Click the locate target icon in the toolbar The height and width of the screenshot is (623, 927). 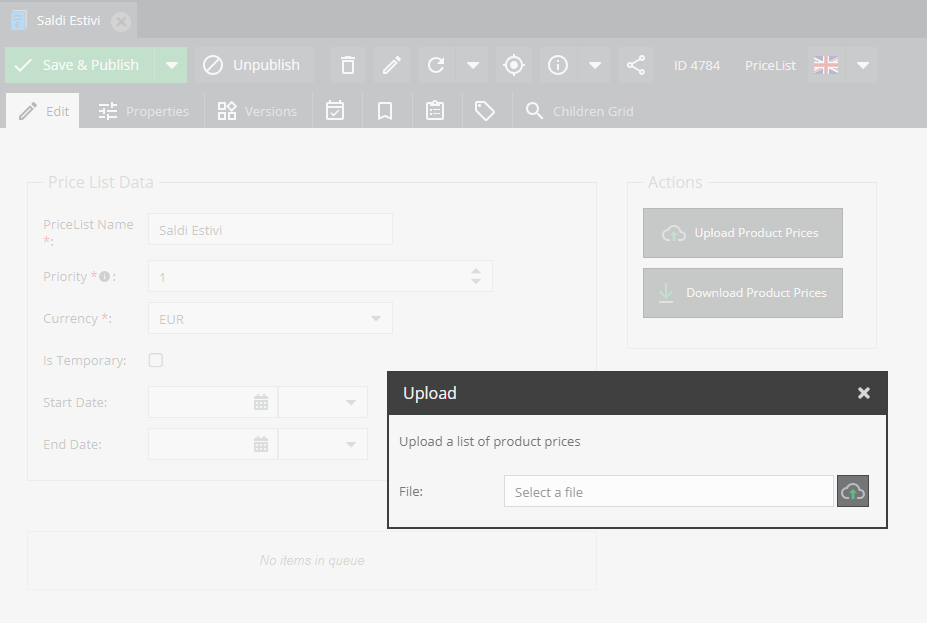(513, 65)
